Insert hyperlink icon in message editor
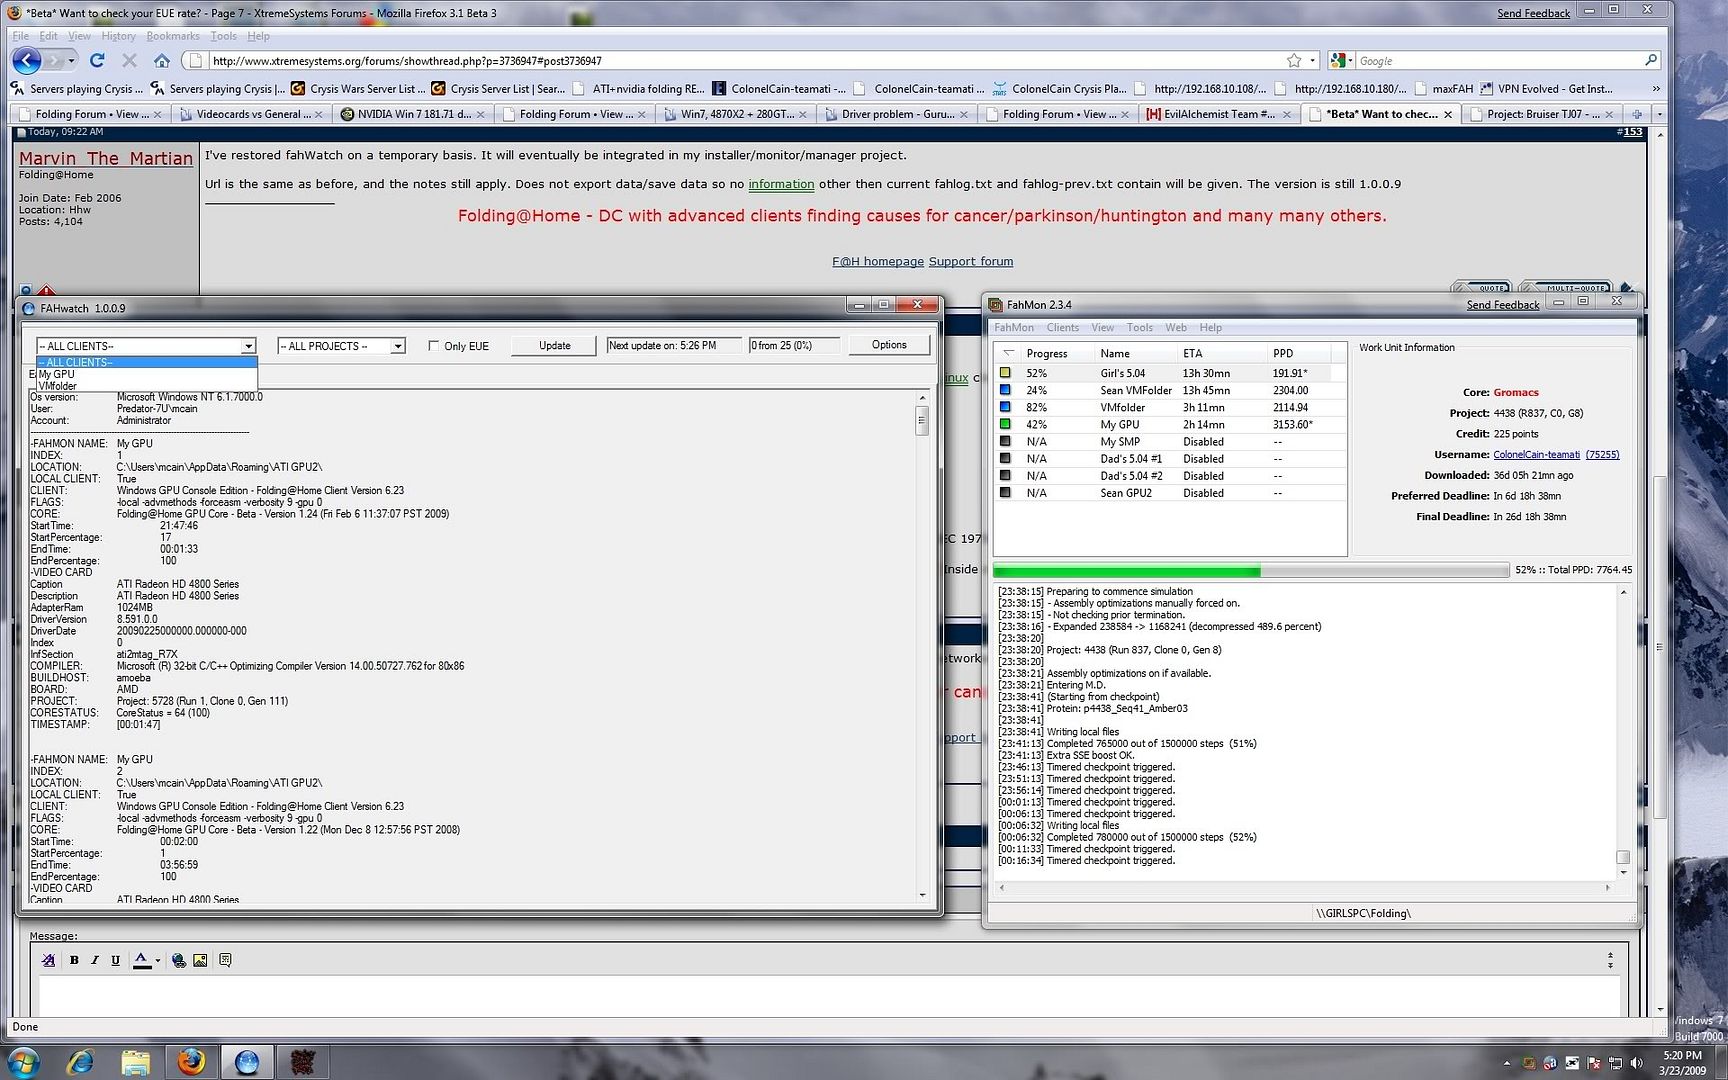 click(179, 960)
